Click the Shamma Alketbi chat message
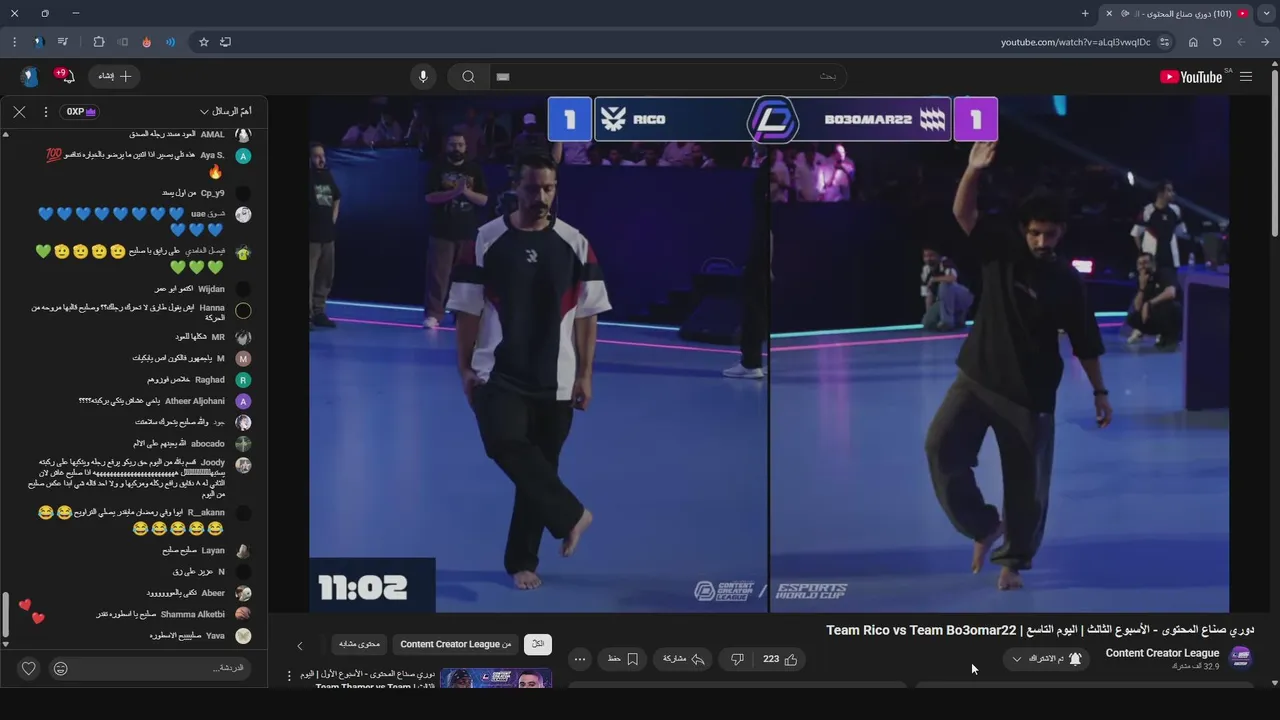Screen dimensions: 1280x720 pos(161,614)
